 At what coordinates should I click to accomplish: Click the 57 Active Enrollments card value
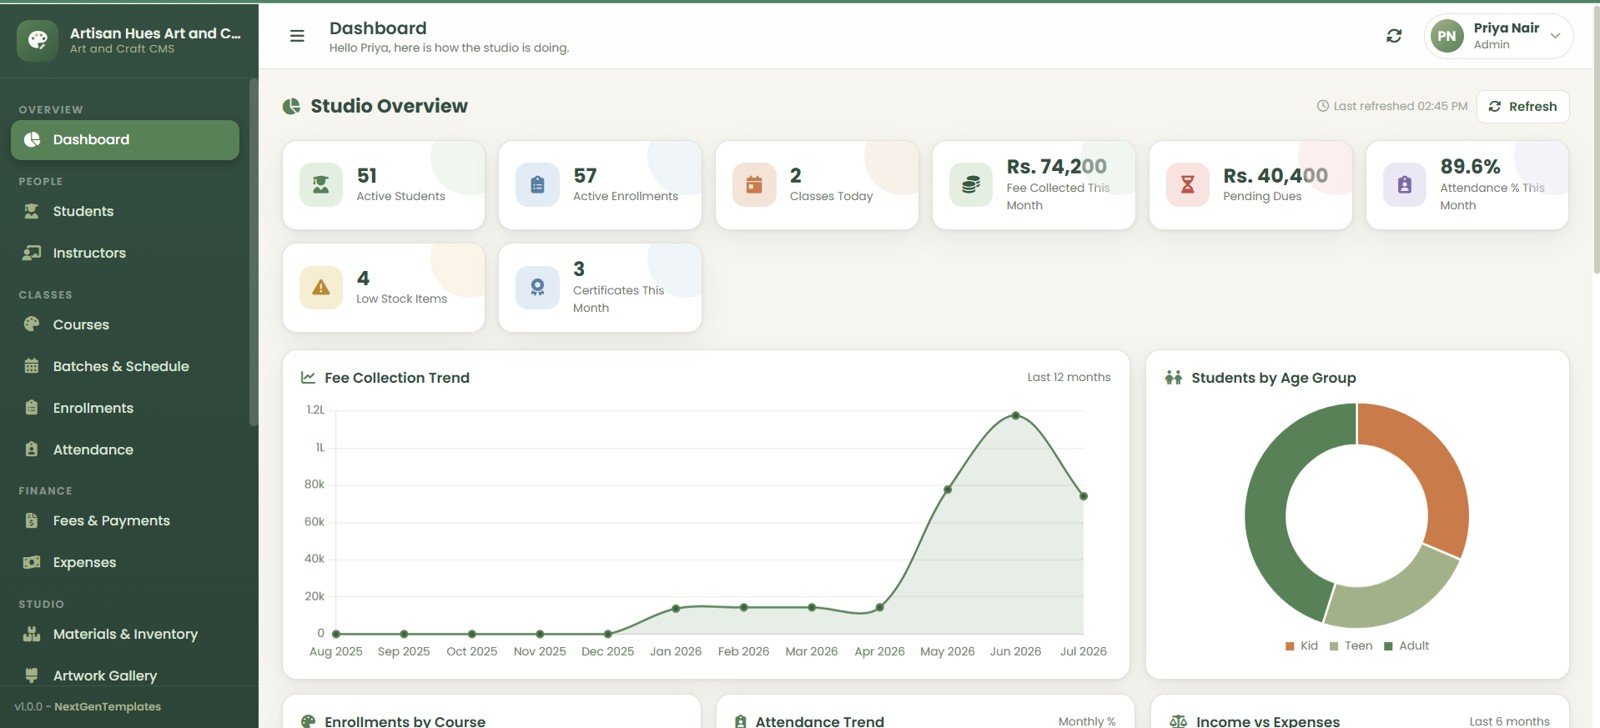(585, 175)
